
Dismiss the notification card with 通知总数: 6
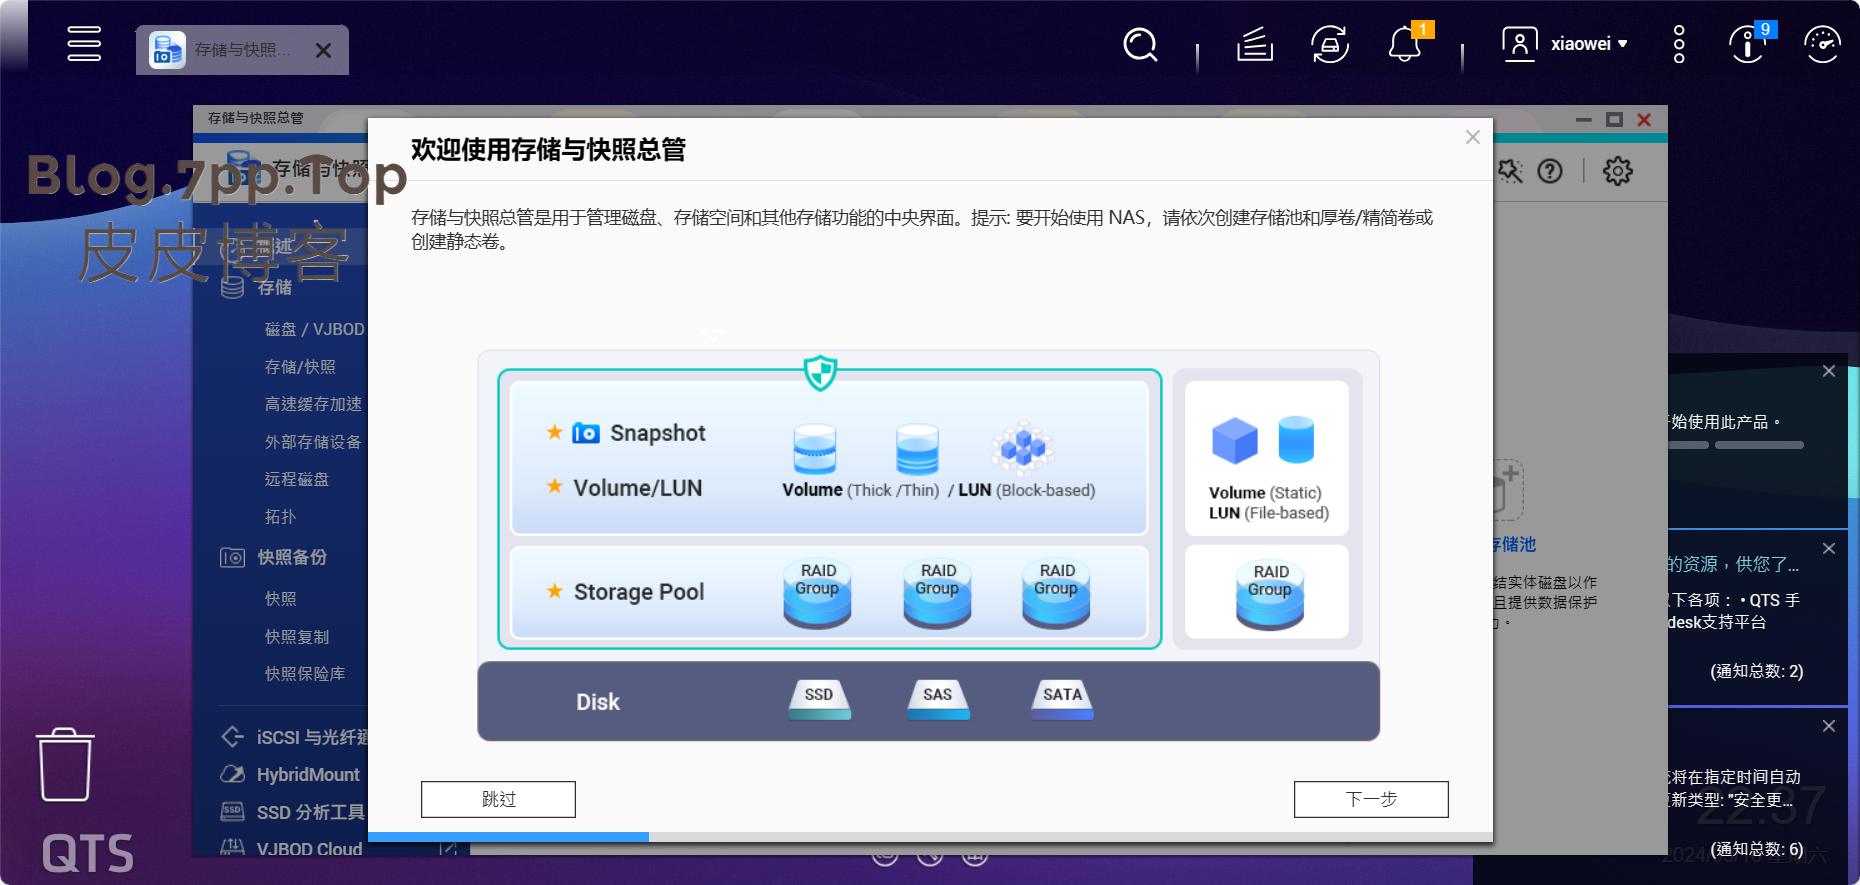[x=1829, y=726]
